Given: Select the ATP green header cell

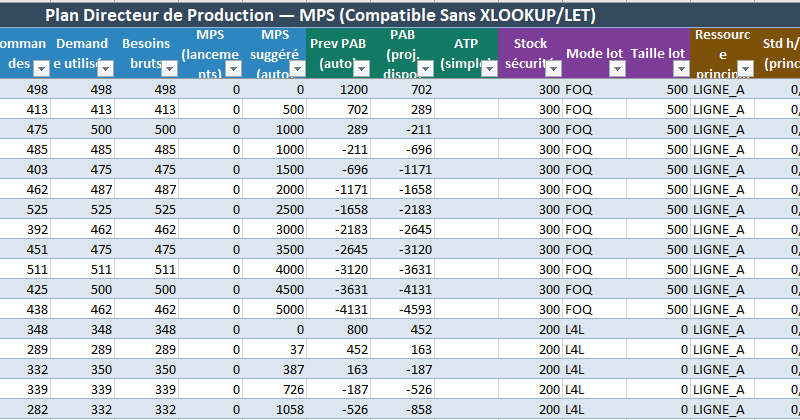Looking at the screenshot, I should point(465,52).
